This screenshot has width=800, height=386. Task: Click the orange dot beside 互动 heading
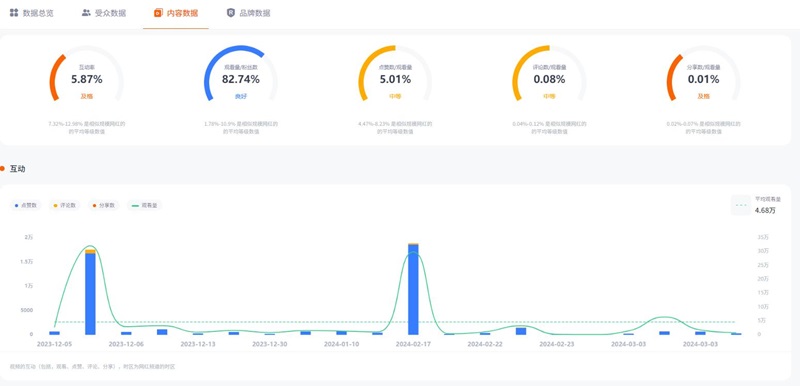[2, 169]
